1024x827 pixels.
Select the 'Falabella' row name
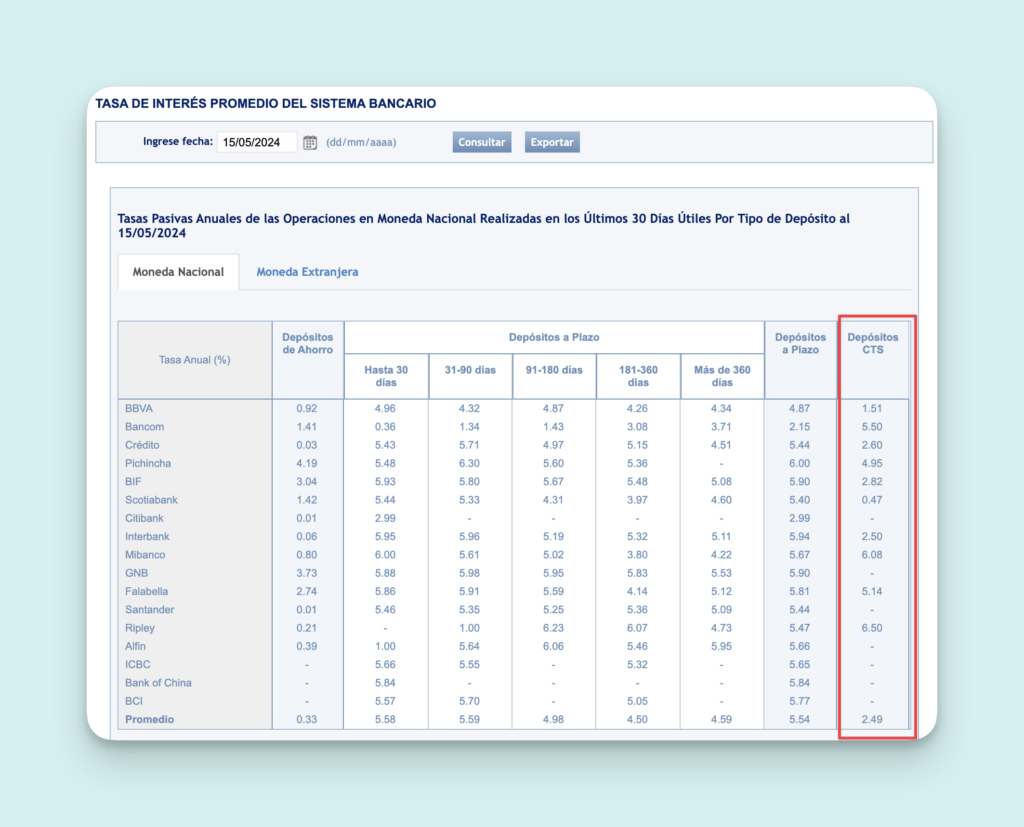pos(147,591)
